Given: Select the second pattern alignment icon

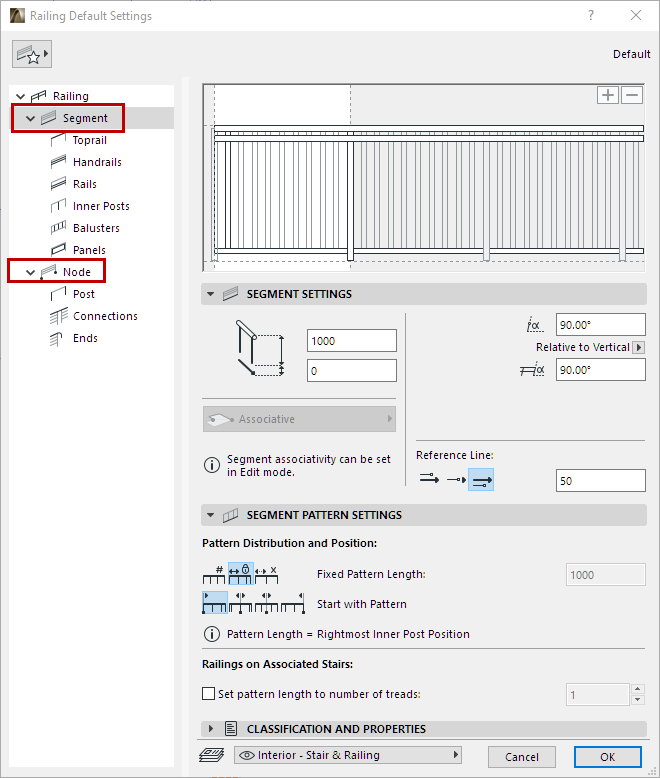Looking at the screenshot, I should 241,603.
